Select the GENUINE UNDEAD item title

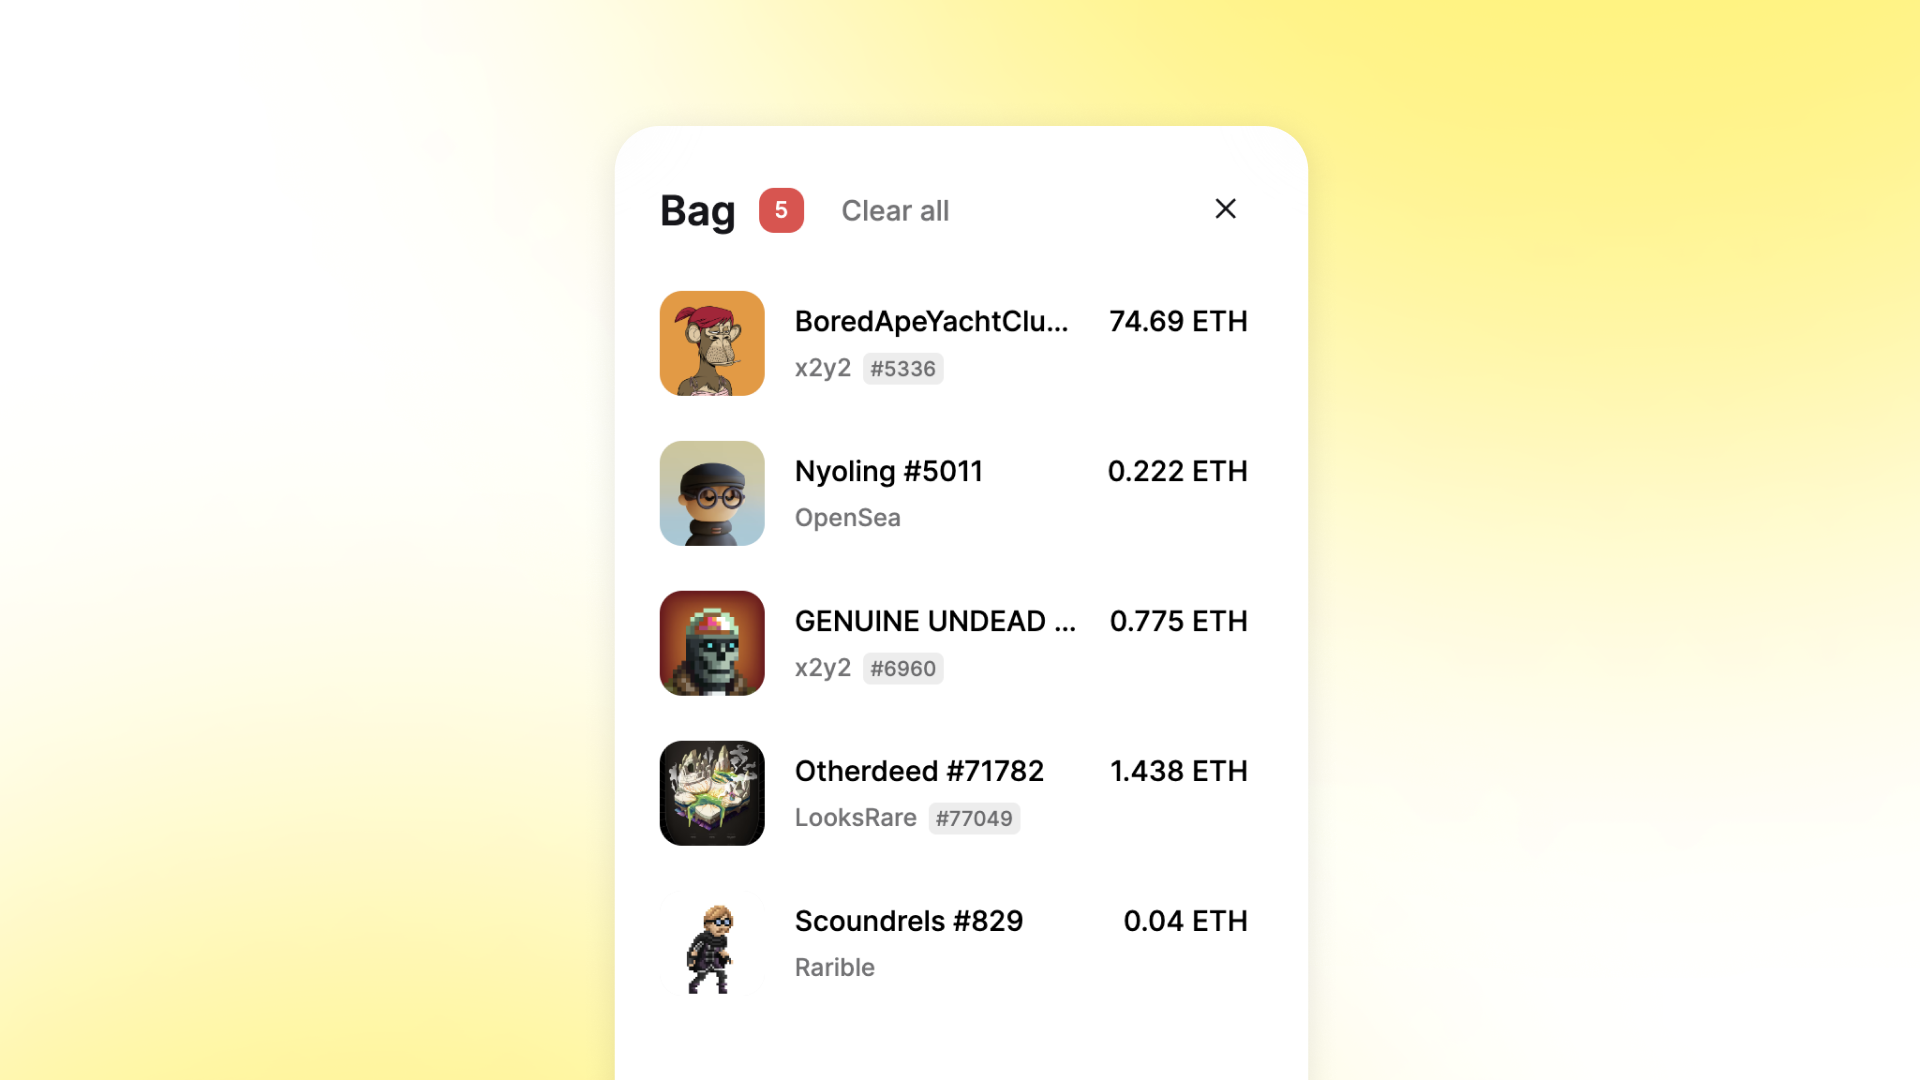[x=936, y=621]
